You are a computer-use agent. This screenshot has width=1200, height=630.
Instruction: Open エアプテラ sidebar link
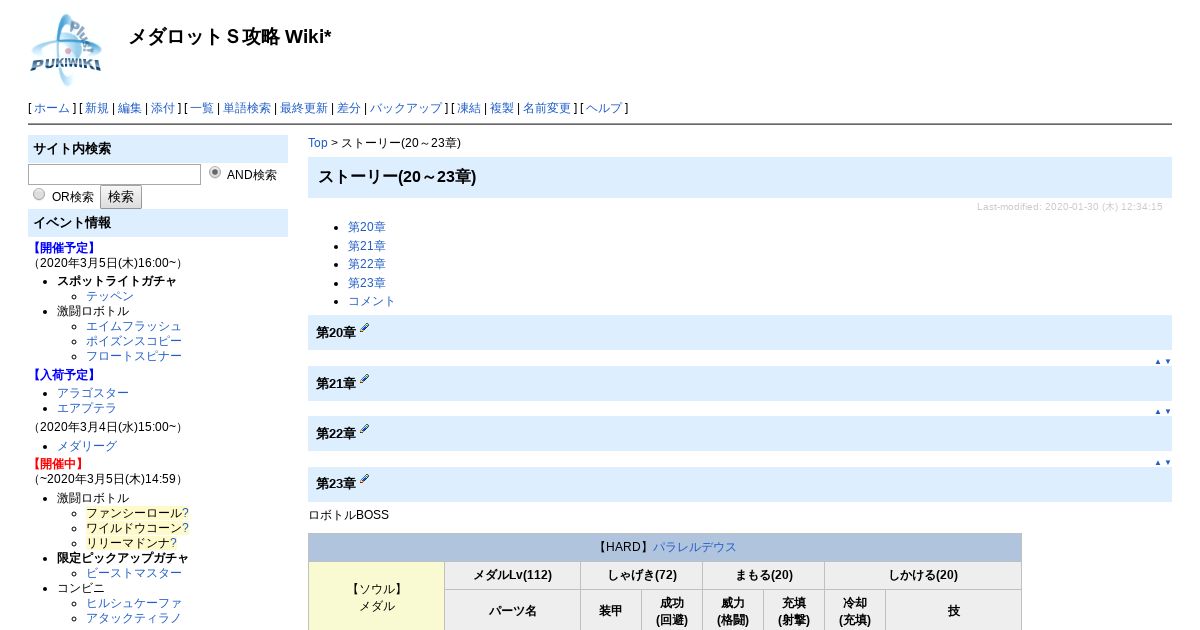click(x=87, y=408)
